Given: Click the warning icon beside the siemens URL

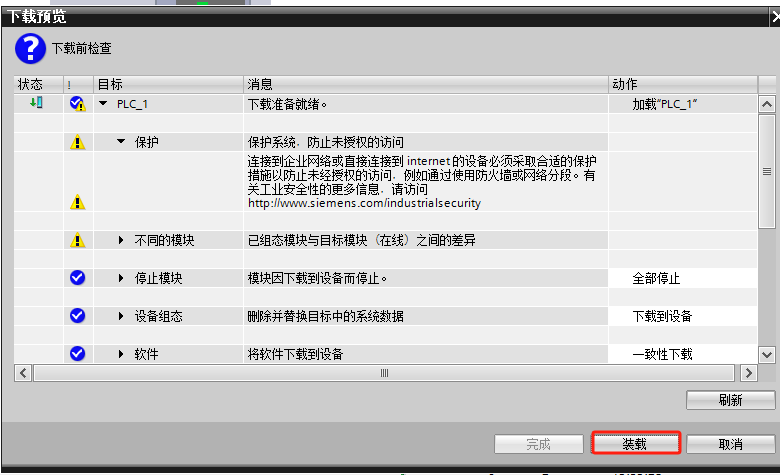Looking at the screenshot, I should tap(78, 202).
